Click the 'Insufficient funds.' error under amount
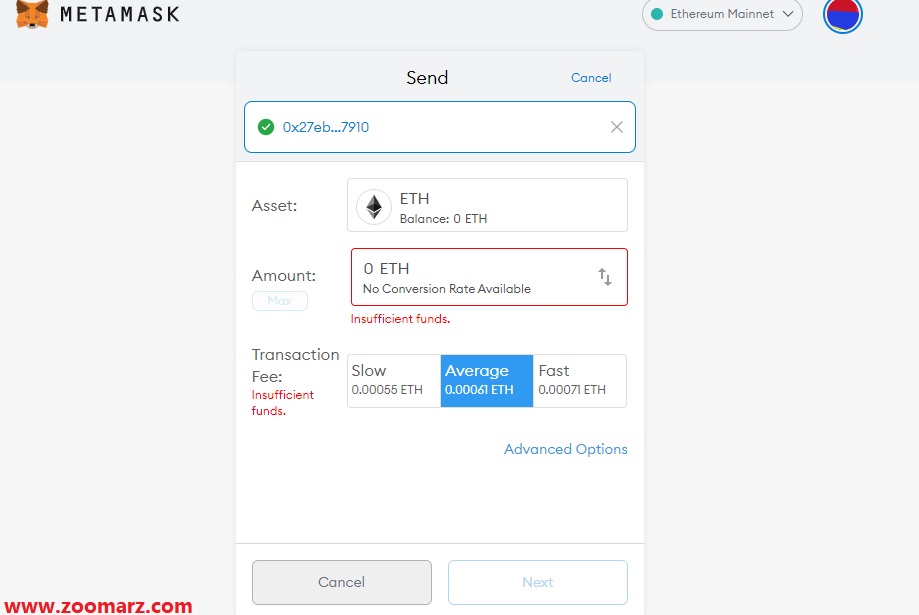The width and height of the screenshot is (919, 615). 400,319
